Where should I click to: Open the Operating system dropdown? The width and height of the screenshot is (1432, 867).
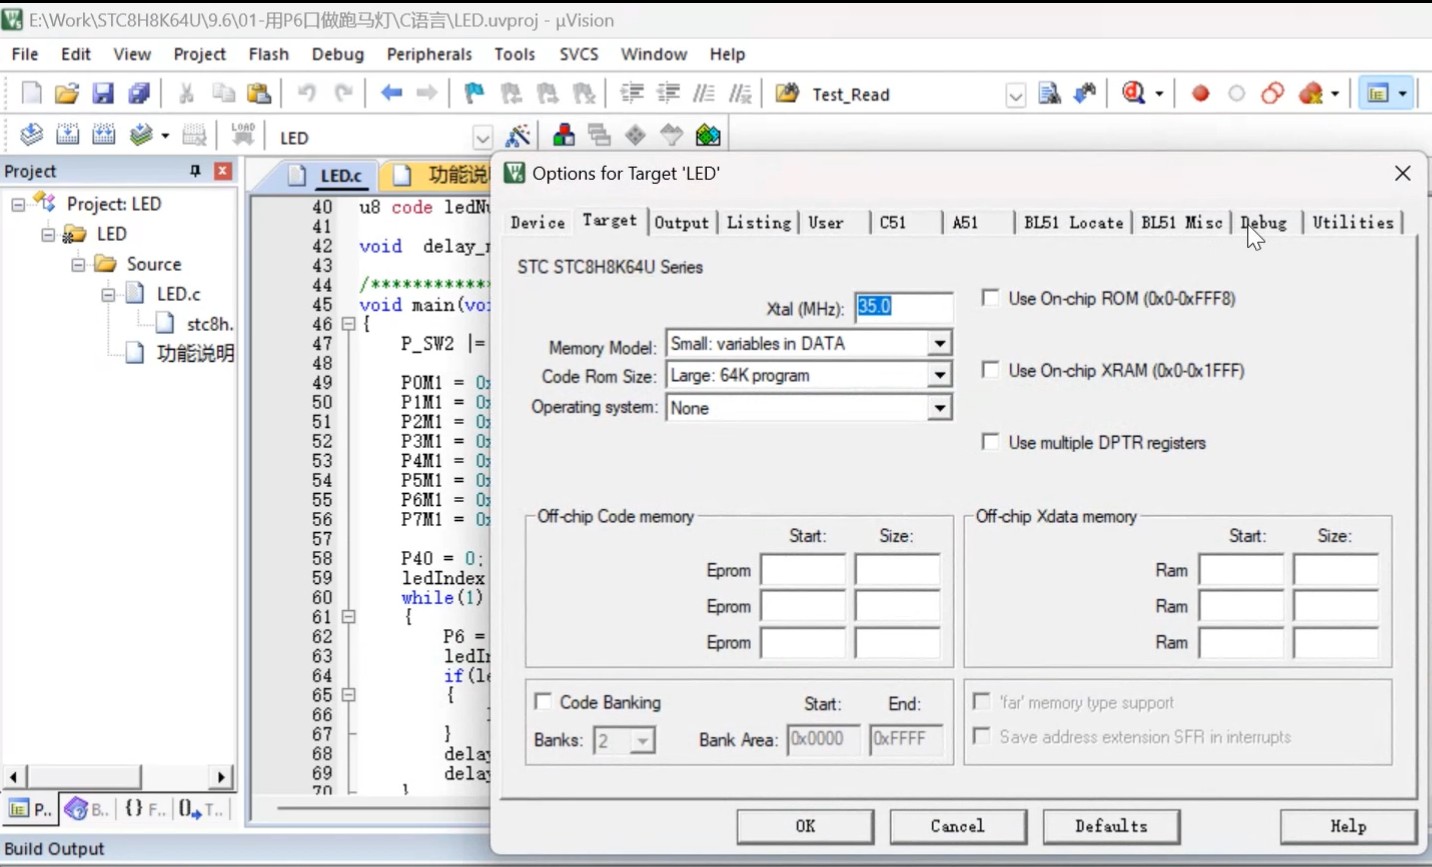(x=939, y=408)
